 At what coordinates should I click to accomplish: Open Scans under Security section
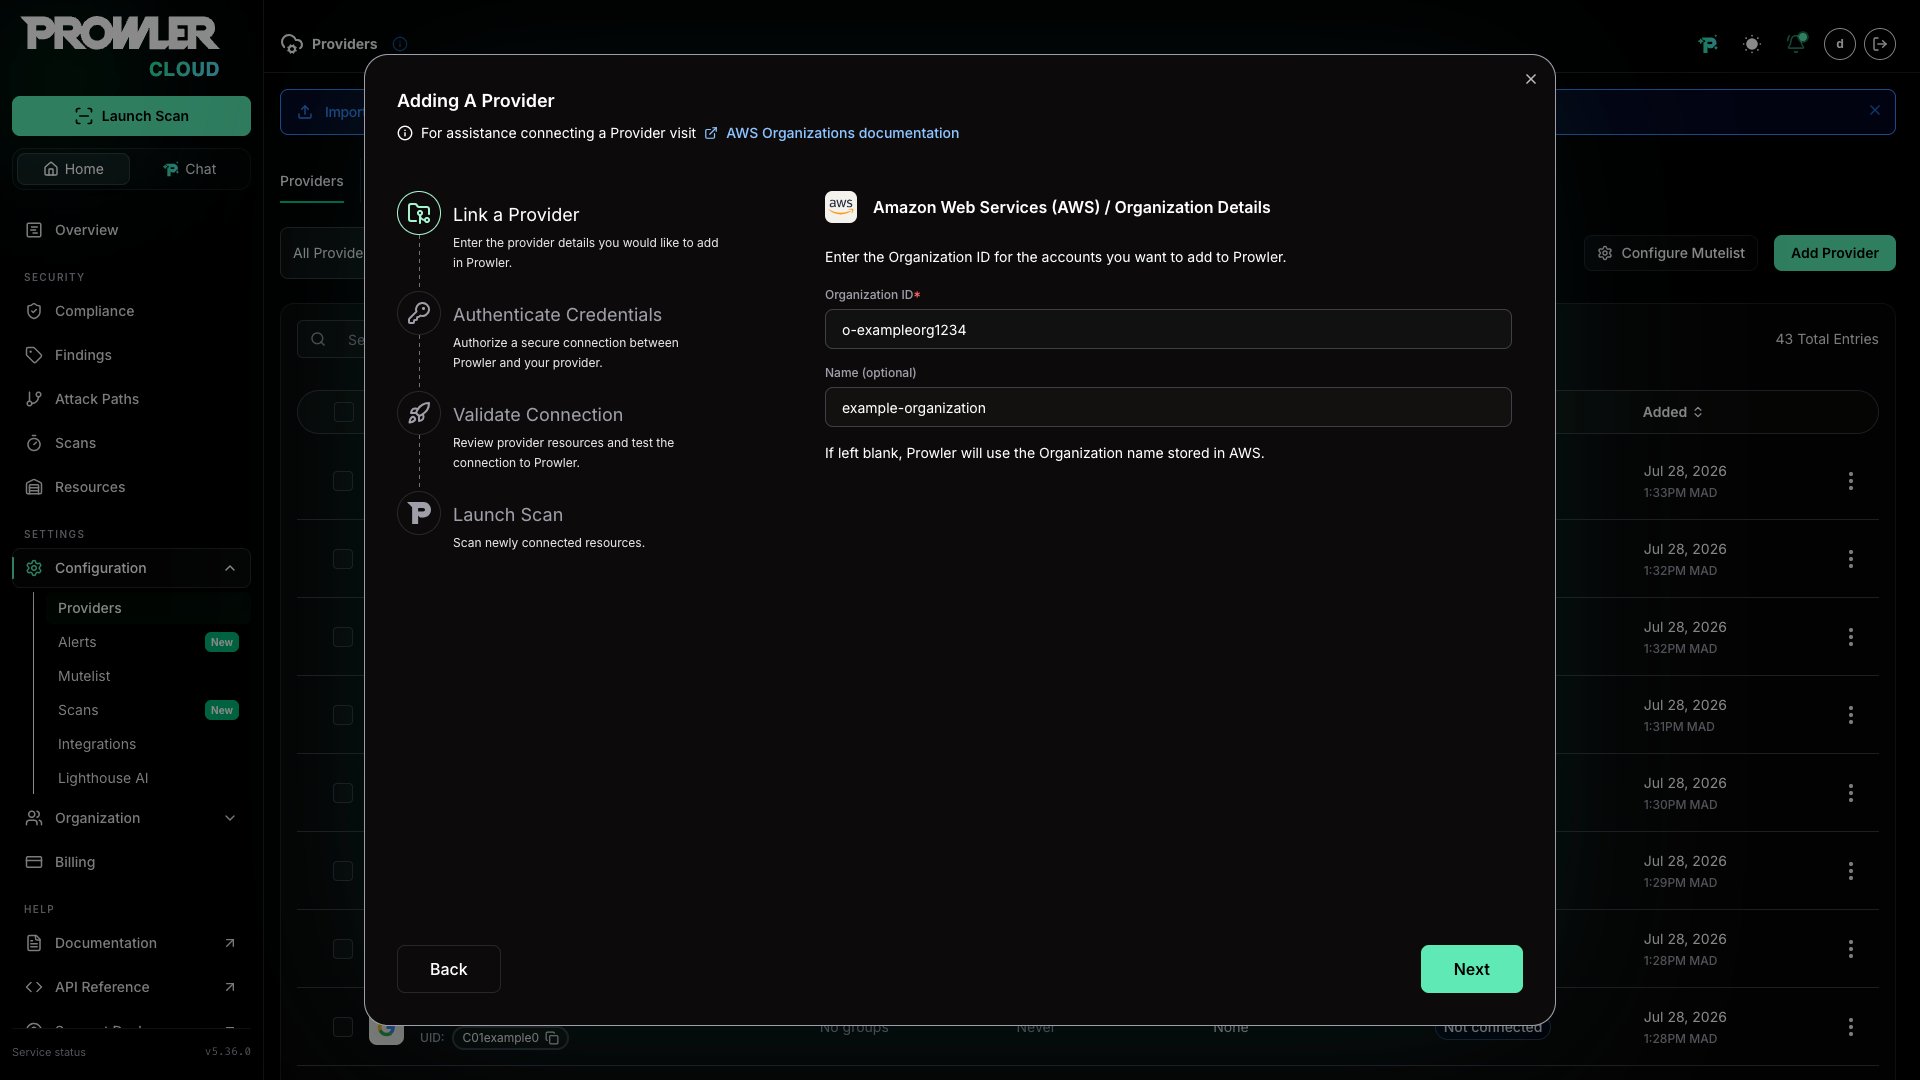[75, 443]
